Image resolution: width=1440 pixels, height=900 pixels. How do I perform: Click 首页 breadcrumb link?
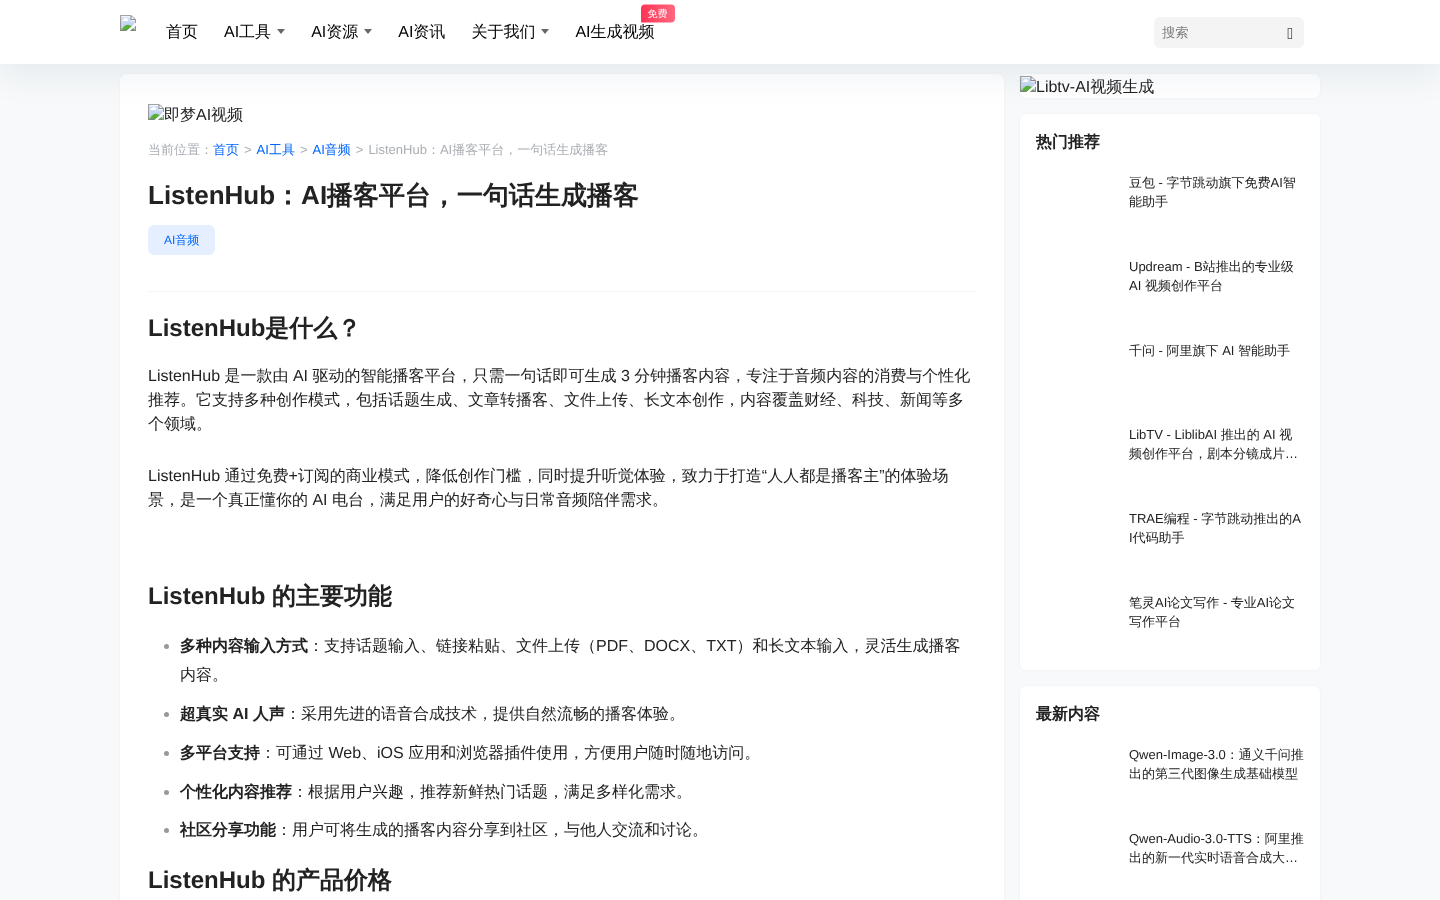[x=226, y=149]
